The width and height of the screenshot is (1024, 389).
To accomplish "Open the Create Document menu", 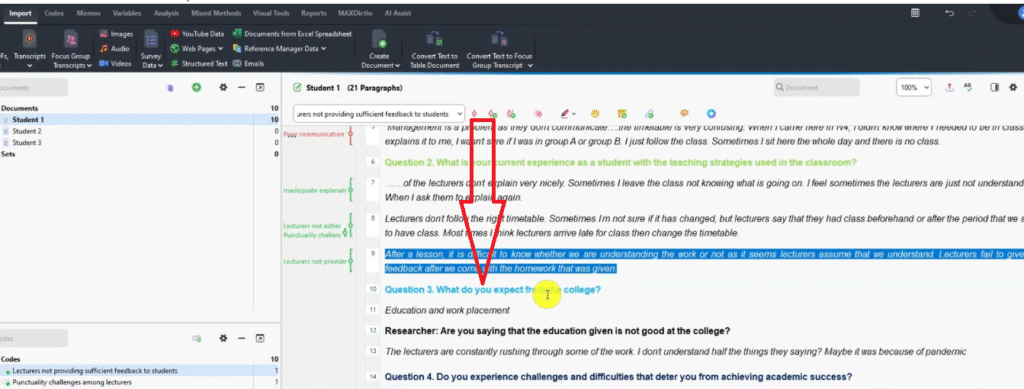I will [379, 50].
